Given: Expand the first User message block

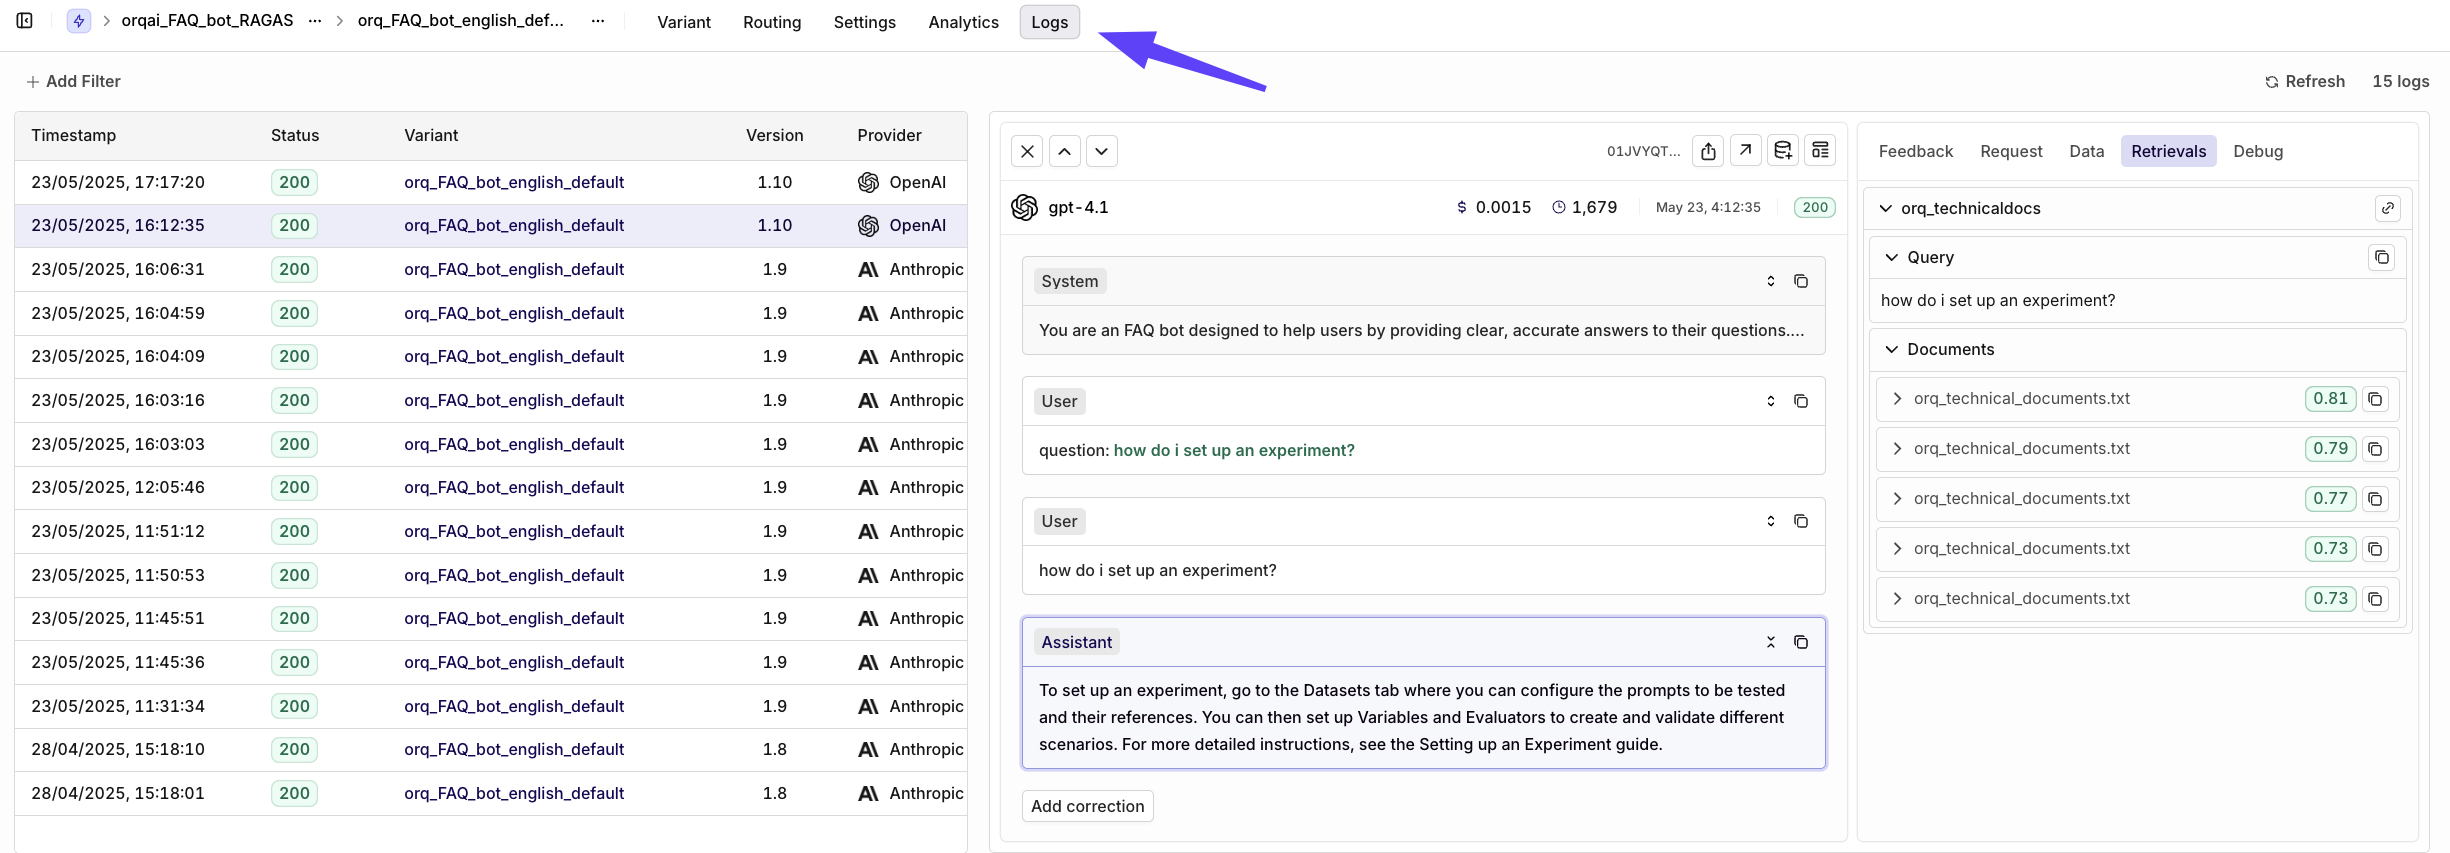Looking at the screenshot, I should [x=1771, y=401].
